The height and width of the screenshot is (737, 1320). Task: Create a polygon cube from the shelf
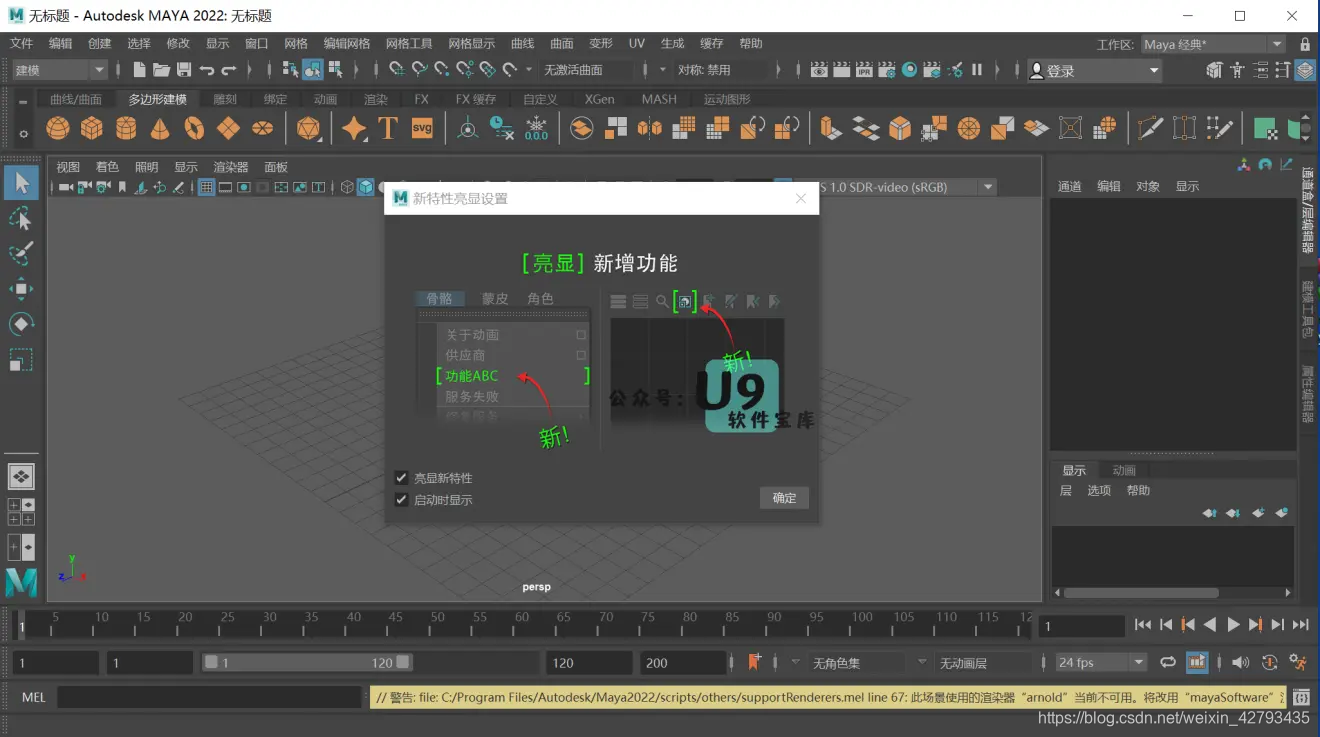coord(91,127)
